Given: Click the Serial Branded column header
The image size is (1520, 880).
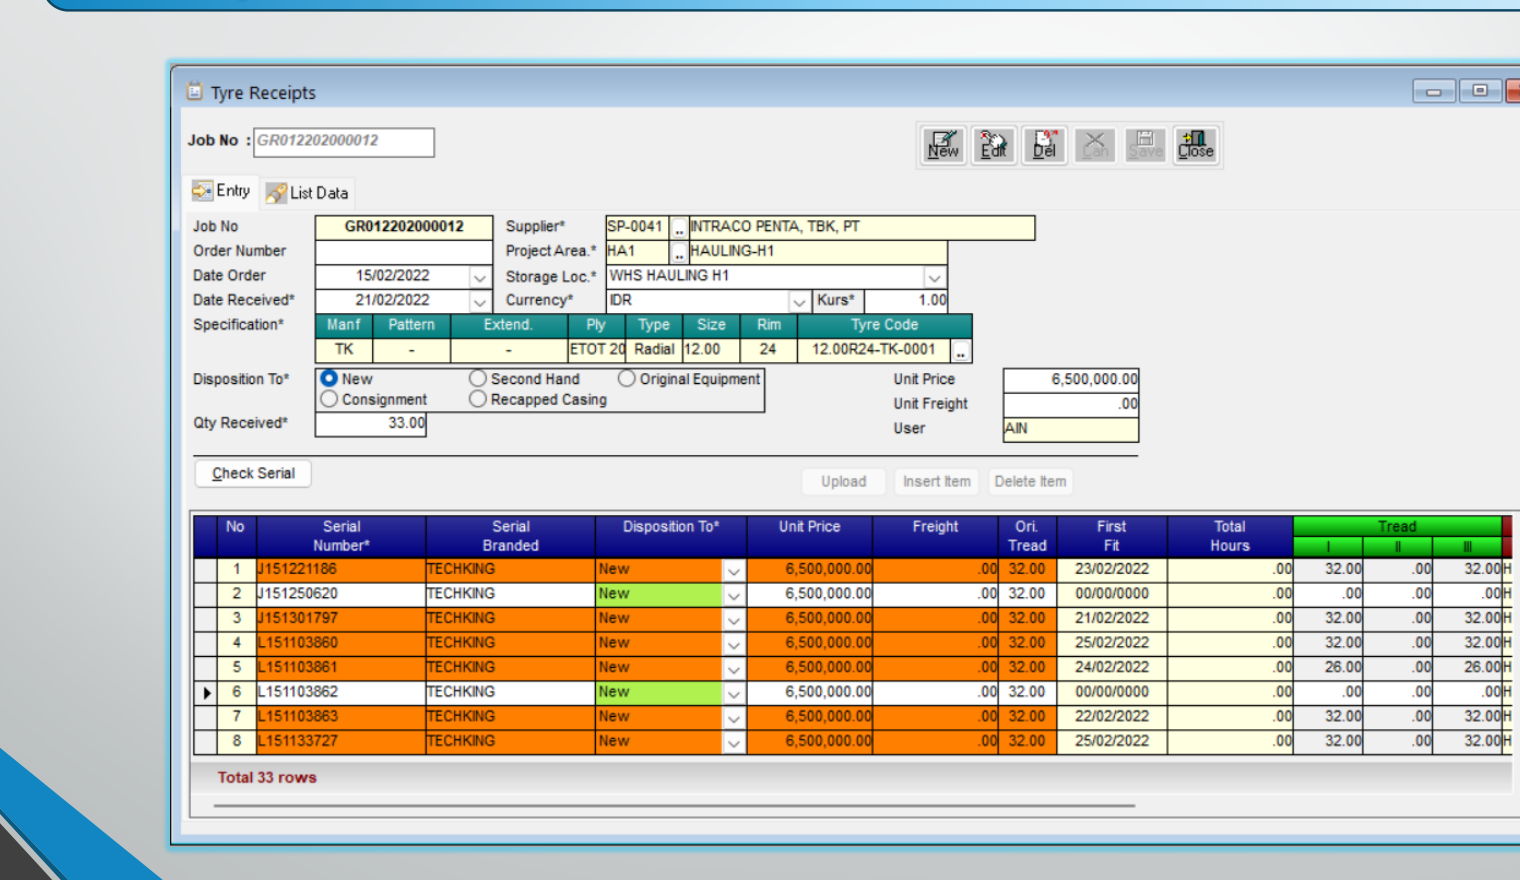Looking at the screenshot, I should tap(510, 536).
